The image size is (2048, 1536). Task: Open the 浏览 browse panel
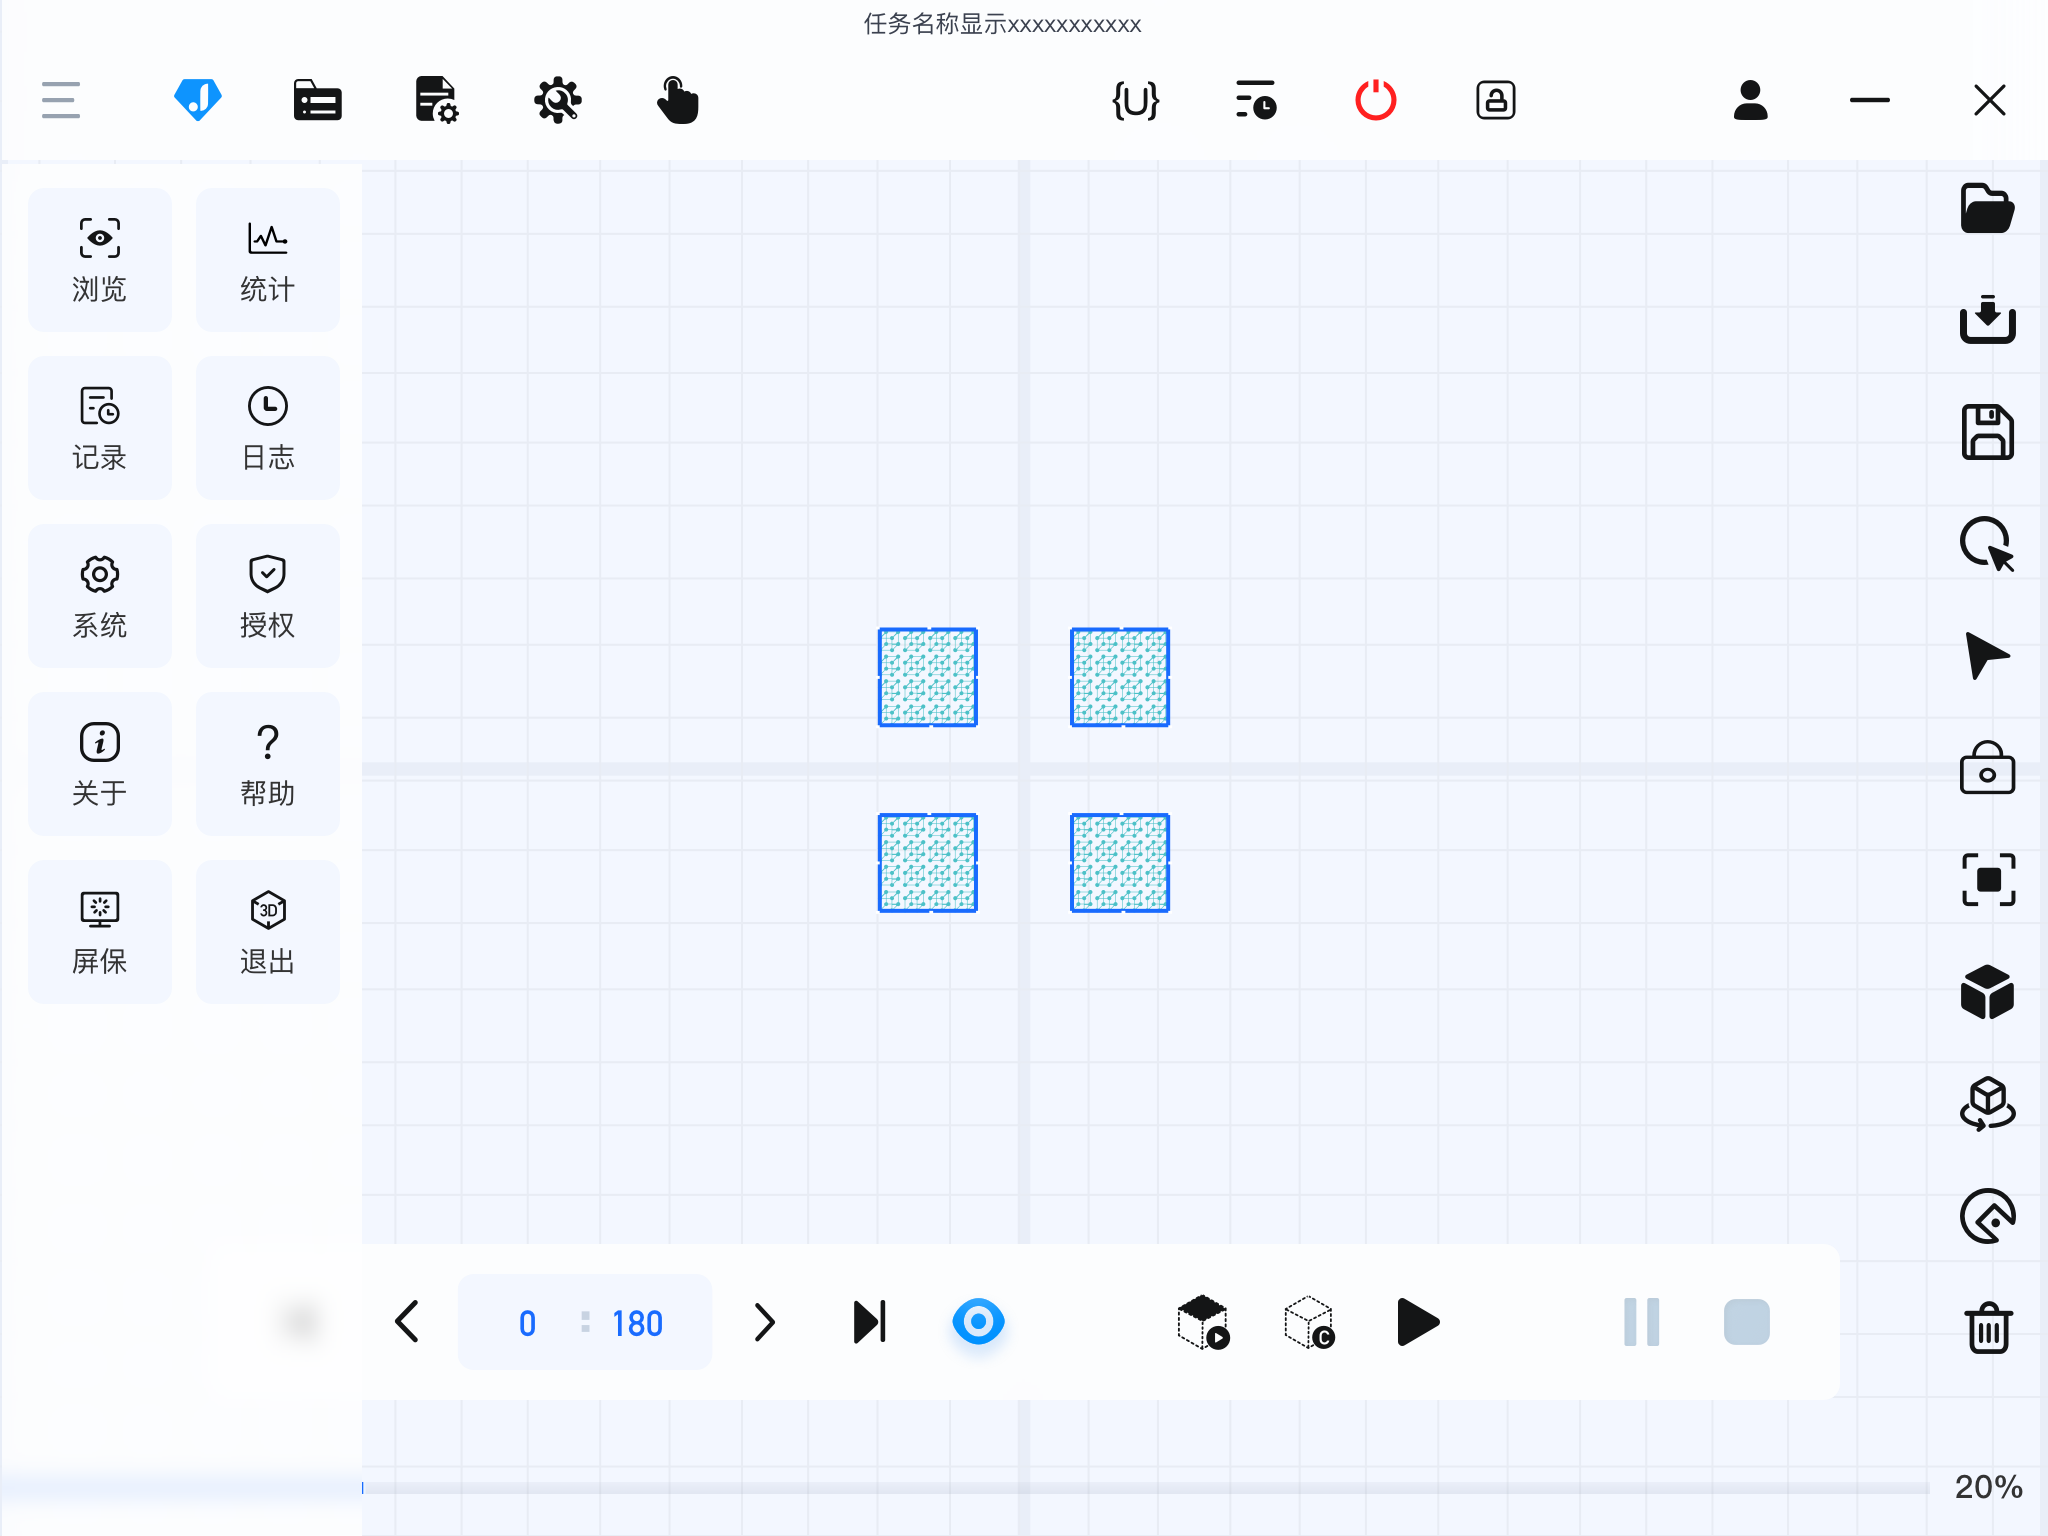(x=99, y=260)
